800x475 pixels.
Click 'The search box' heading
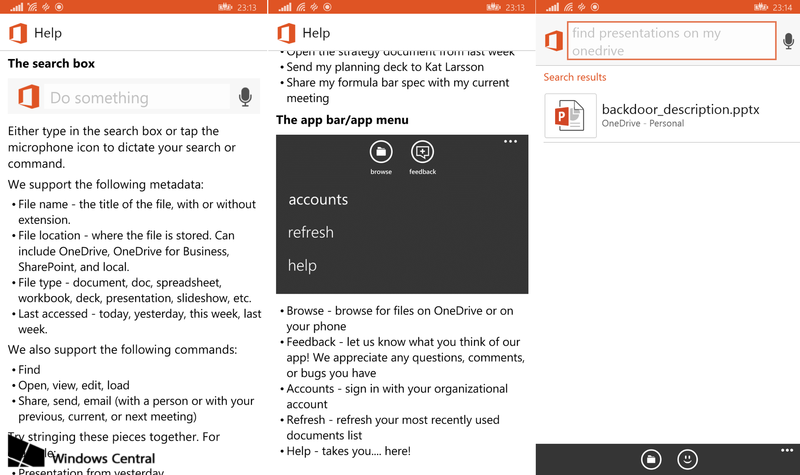click(51, 64)
